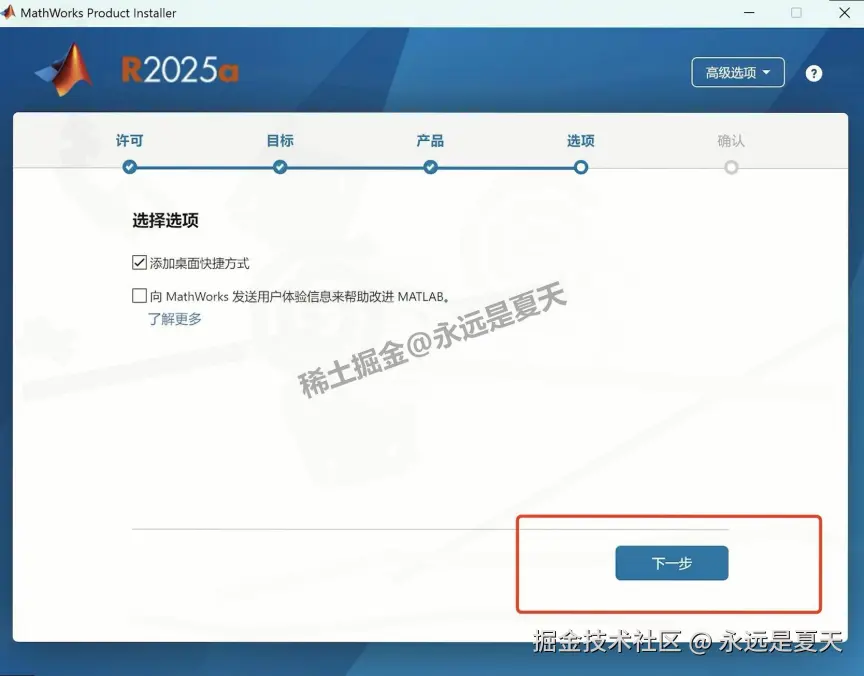Click the checkmark icon above 许可
864x676 pixels.
[129, 167]
